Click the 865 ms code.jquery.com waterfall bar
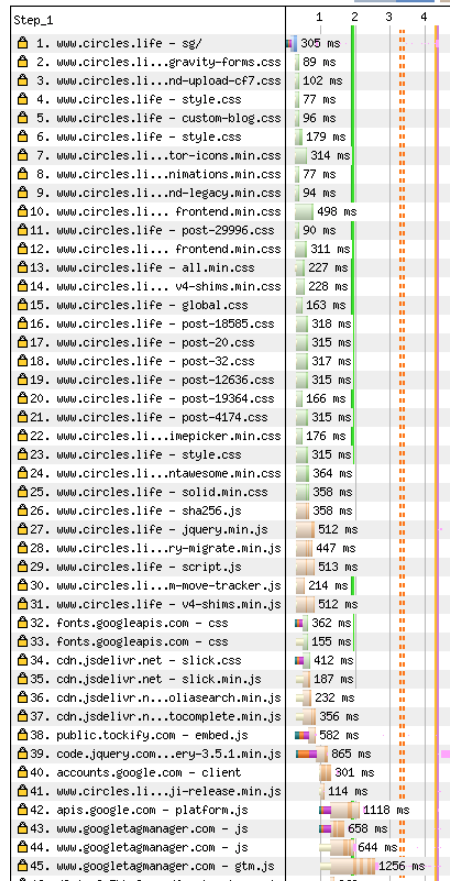450x881 pixels. tap(312, 753)
